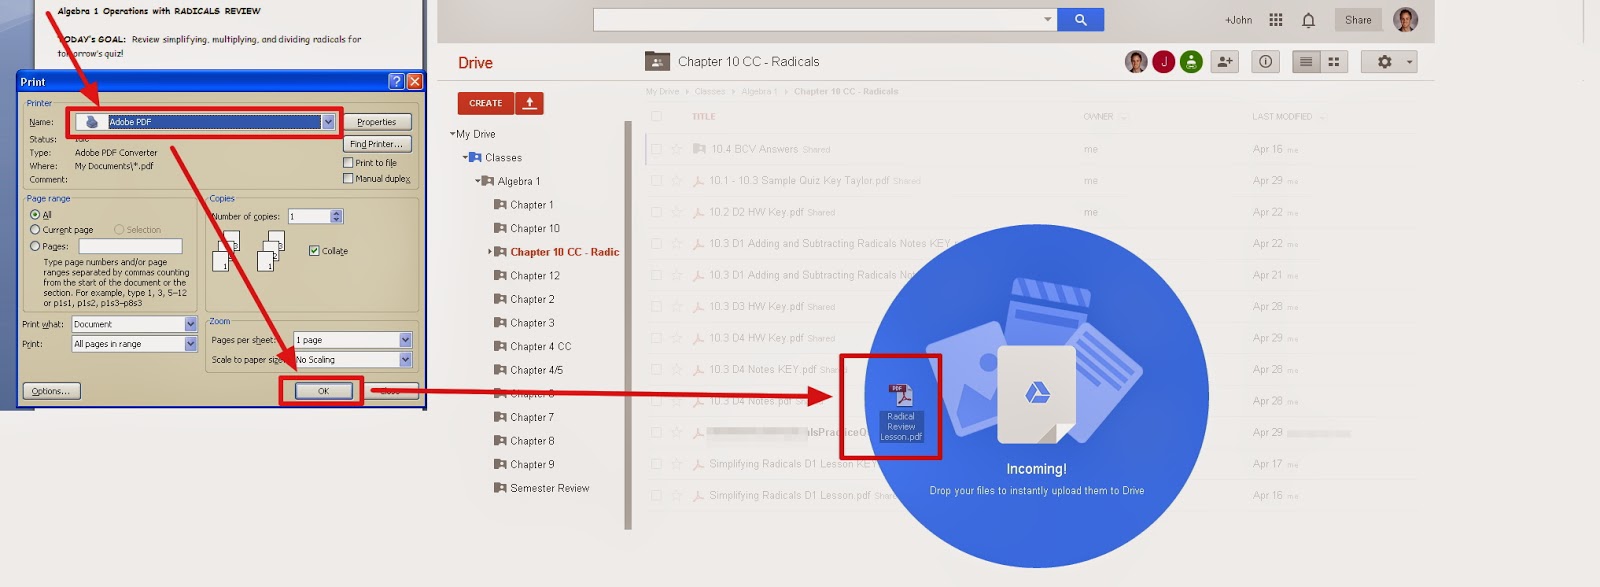Select Chapter 9 folder in tree
The height and width of the screenshot is (587, 1600).
532,464
